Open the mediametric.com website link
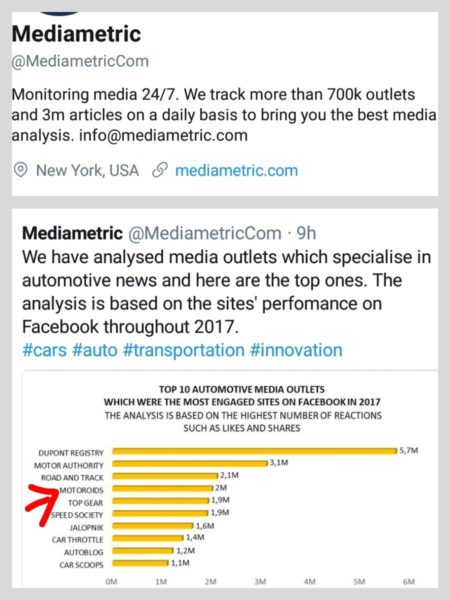Screen dimensions: 450x600 236,171
